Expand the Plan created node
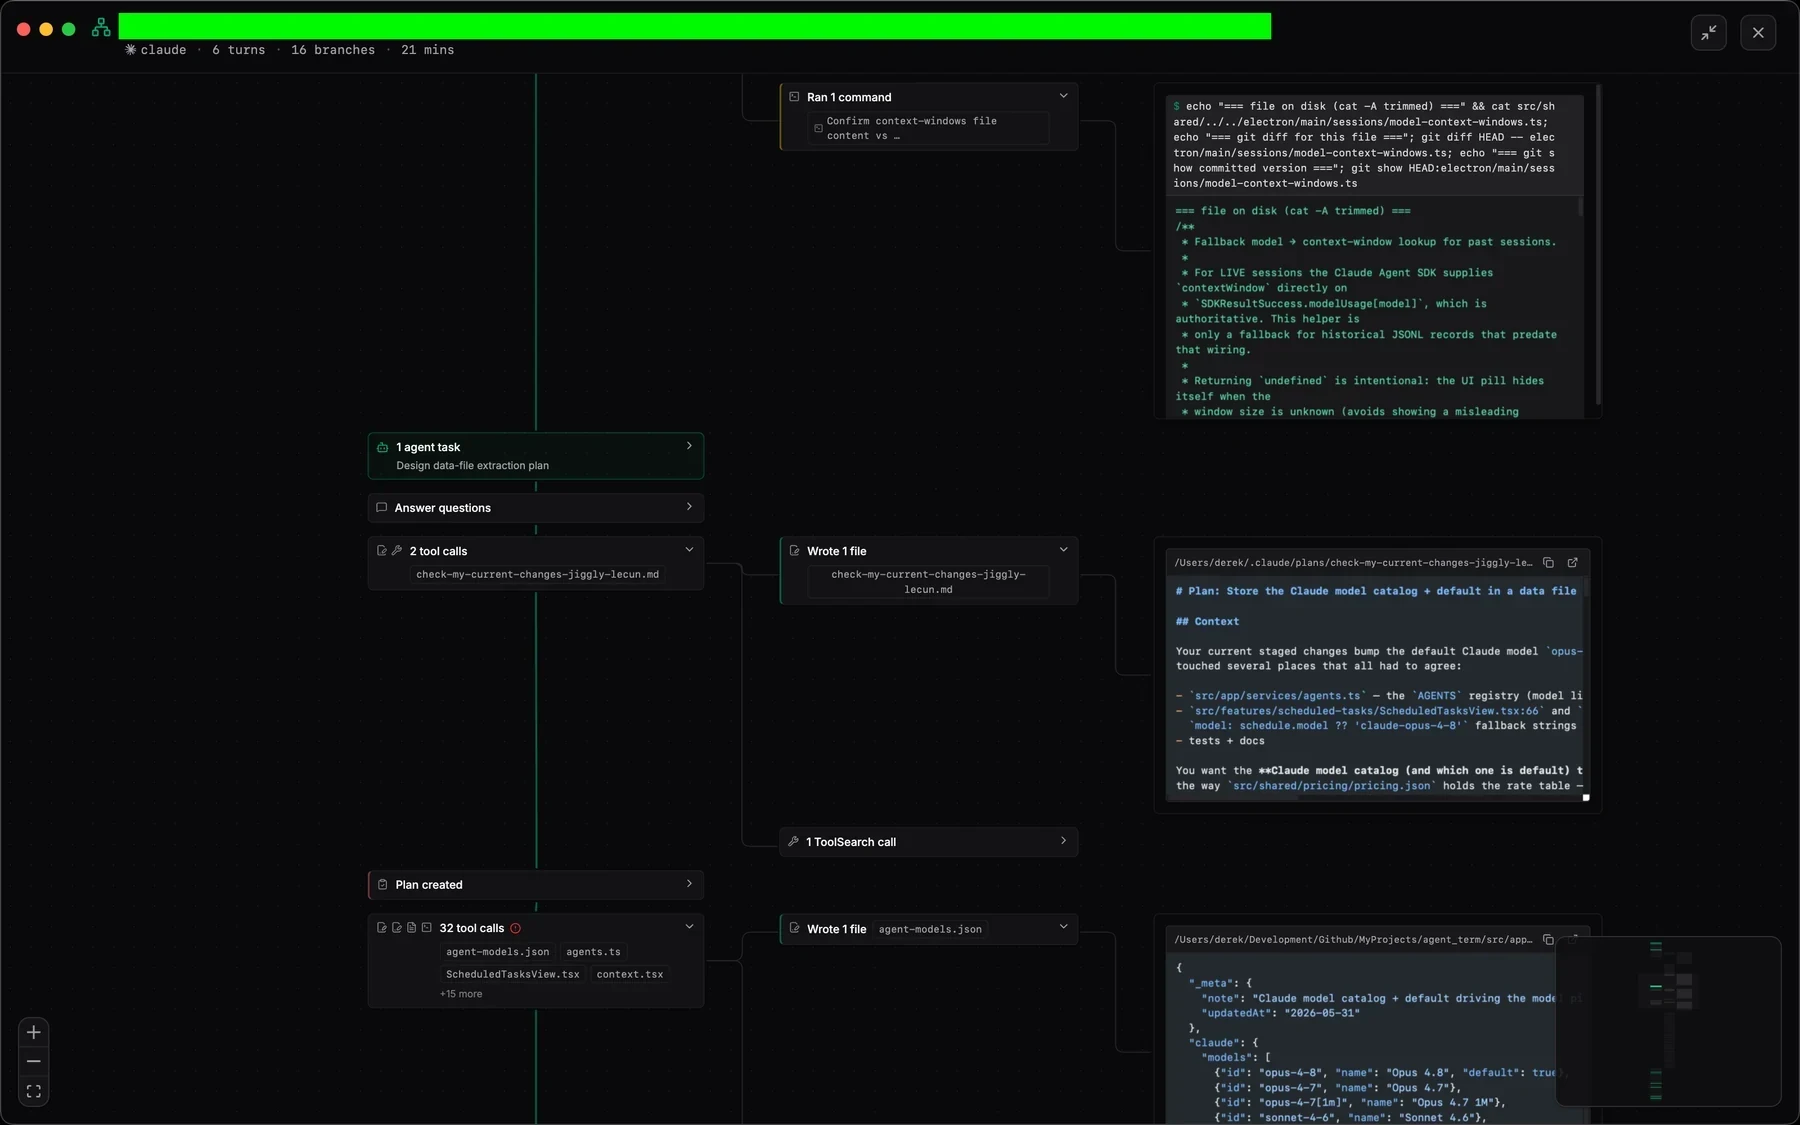This screenshot has height=1125, width=1800. point(689,883)
